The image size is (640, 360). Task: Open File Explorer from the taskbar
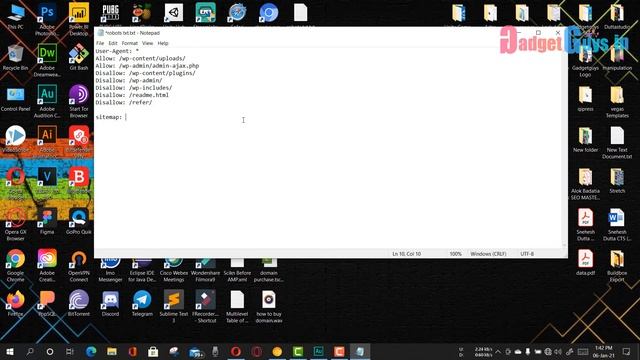112,351
